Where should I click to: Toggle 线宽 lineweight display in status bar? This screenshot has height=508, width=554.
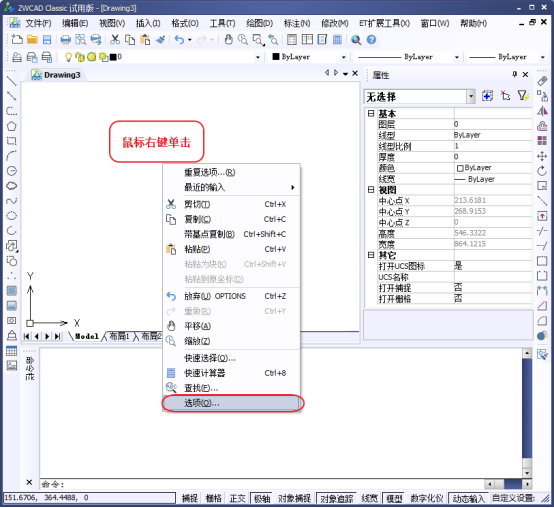pos(370,498)
